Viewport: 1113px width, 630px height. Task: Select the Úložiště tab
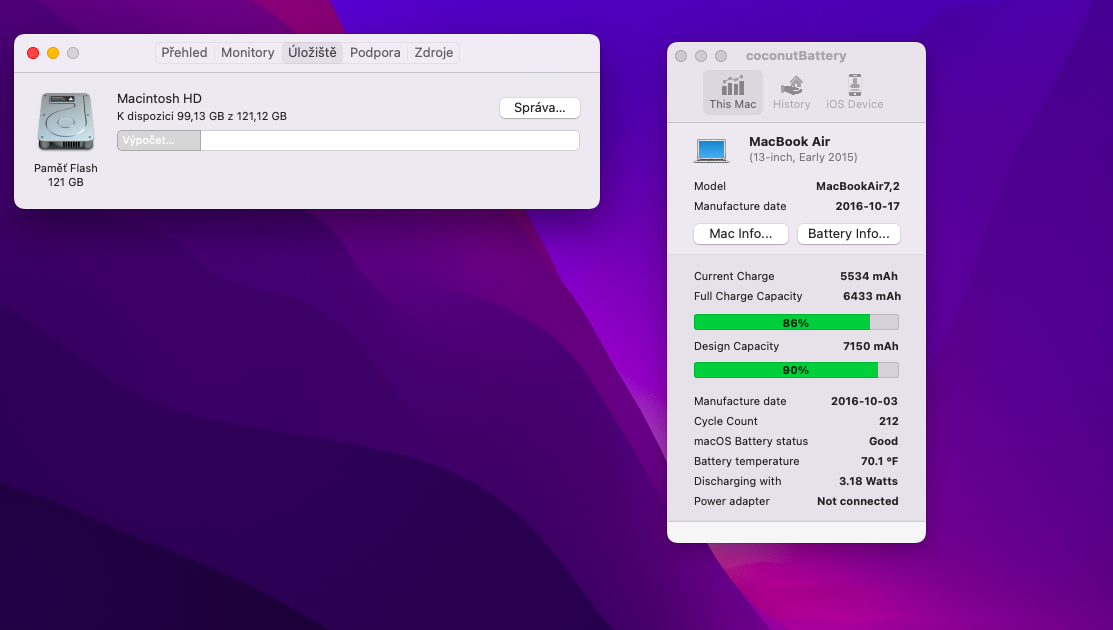pos(312,53)
